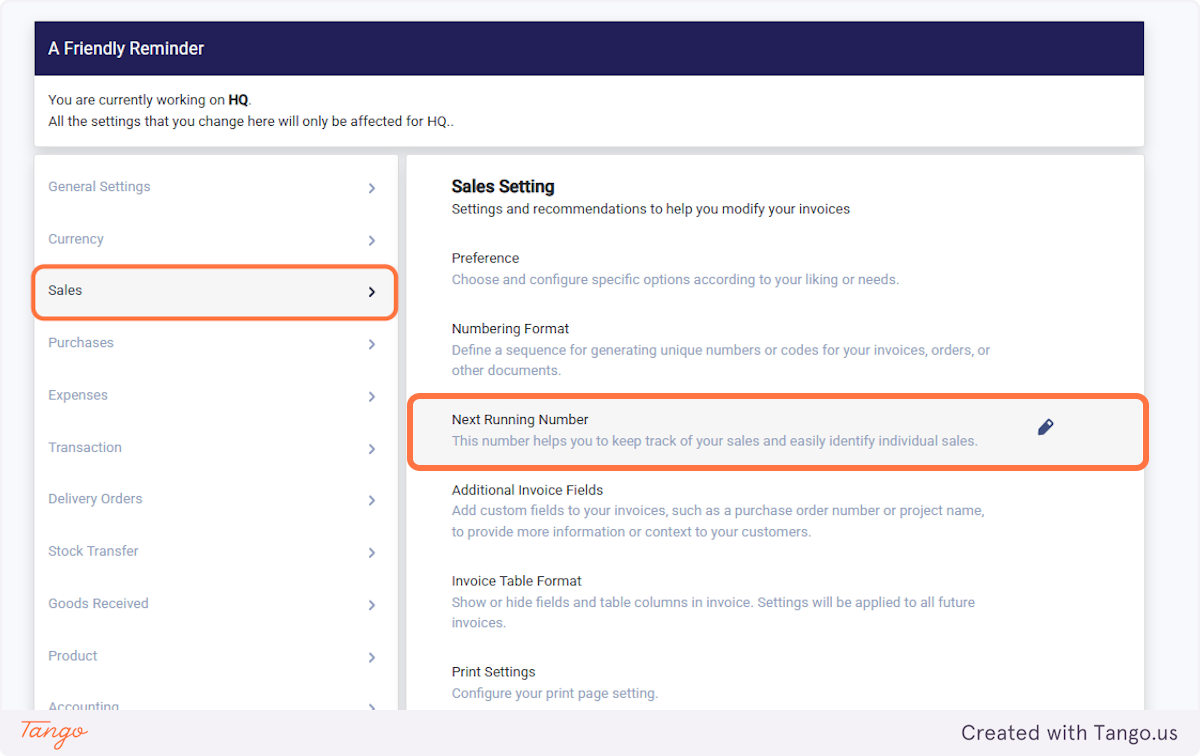The height and width of the screenshot is (756, 1200).
Task: Click 'Configure your print page setting.' description
Action: point(555,693)
